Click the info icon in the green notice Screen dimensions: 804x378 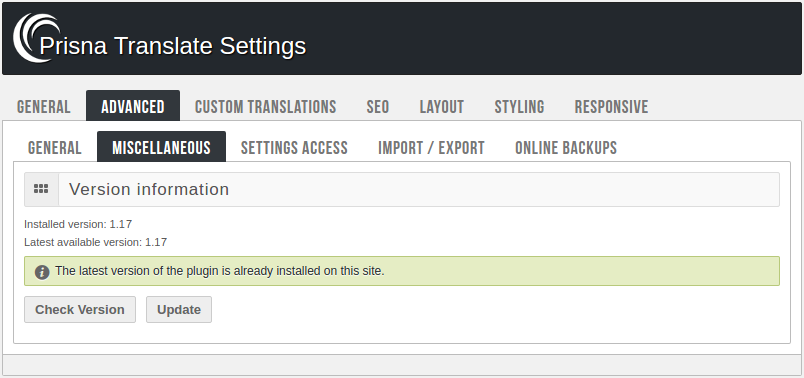click(x=42, y=271)
